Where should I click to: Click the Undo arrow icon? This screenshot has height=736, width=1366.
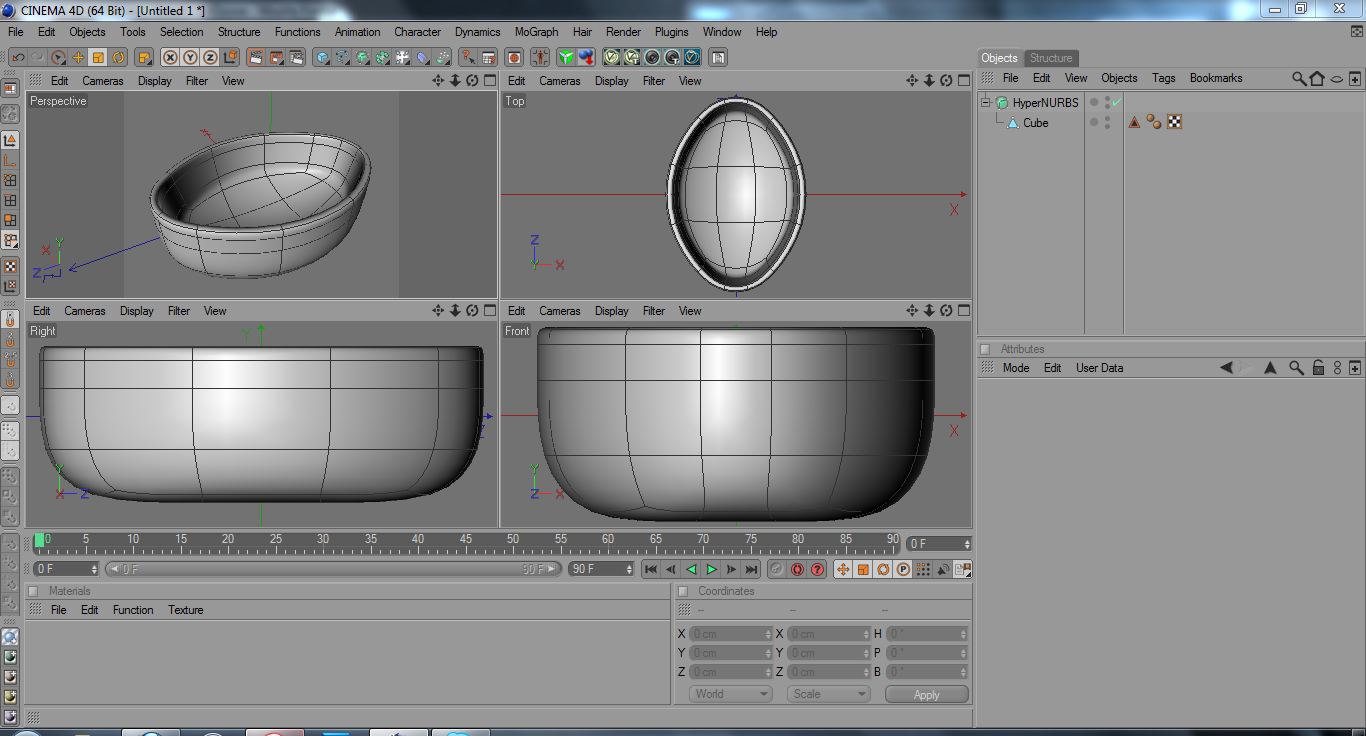18,57
